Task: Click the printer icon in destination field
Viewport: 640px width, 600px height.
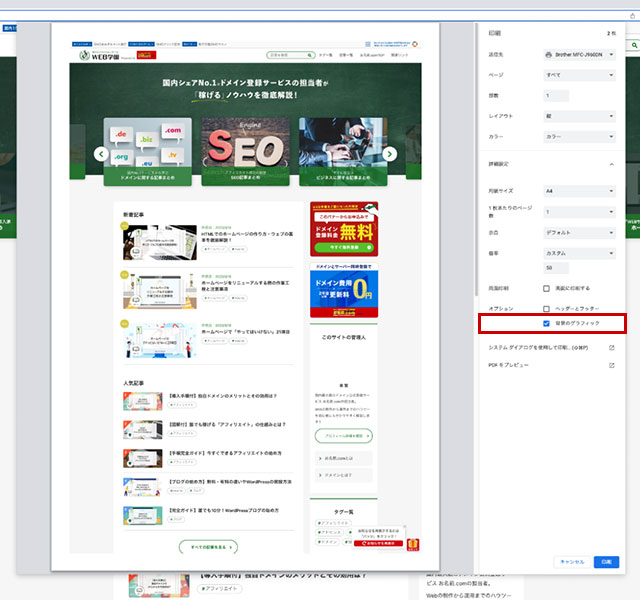Action: click(x=549, y=55)
